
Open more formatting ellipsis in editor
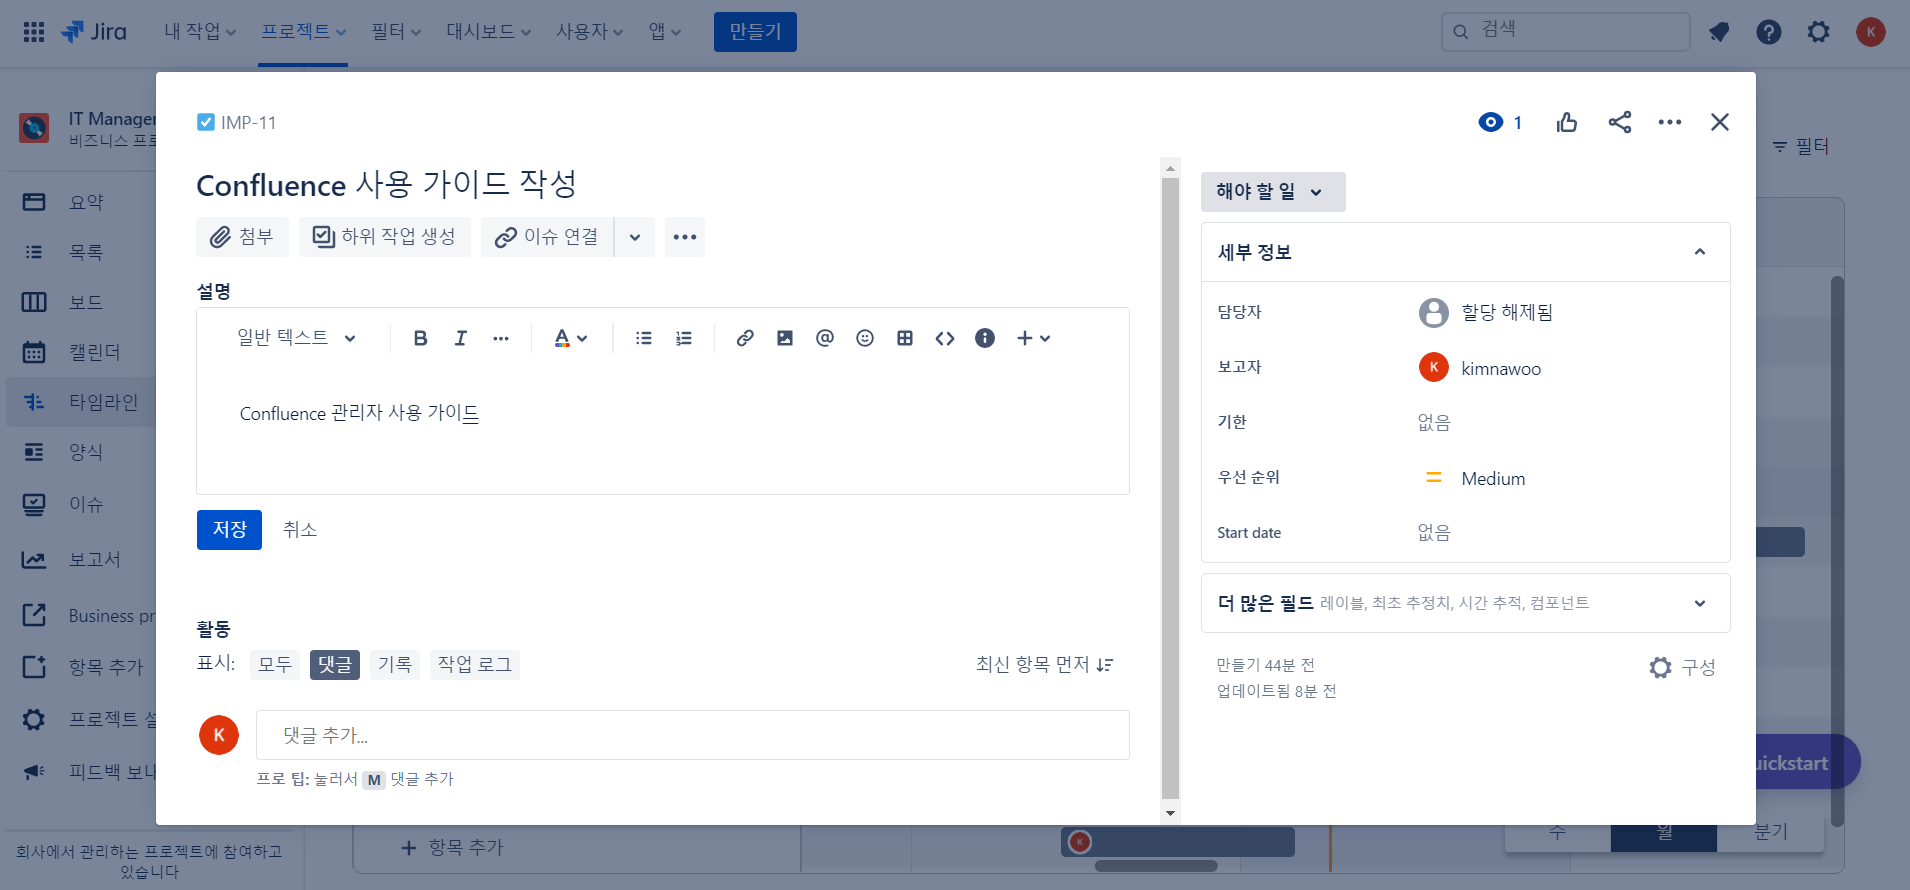pyautogui.click(x=501, y=338)
